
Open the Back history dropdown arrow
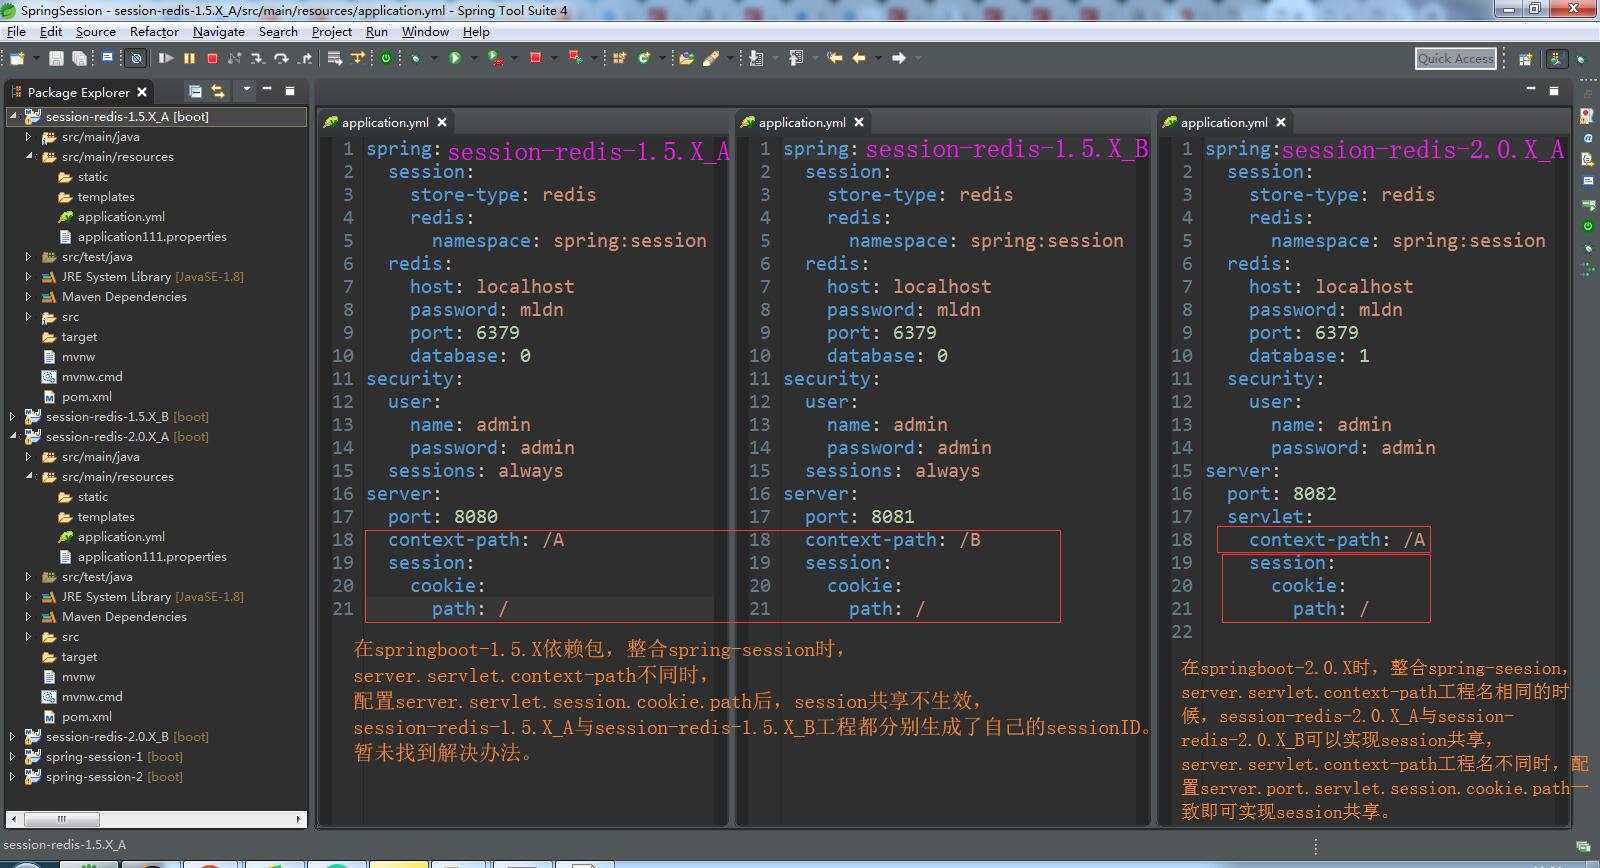(878, 58)
